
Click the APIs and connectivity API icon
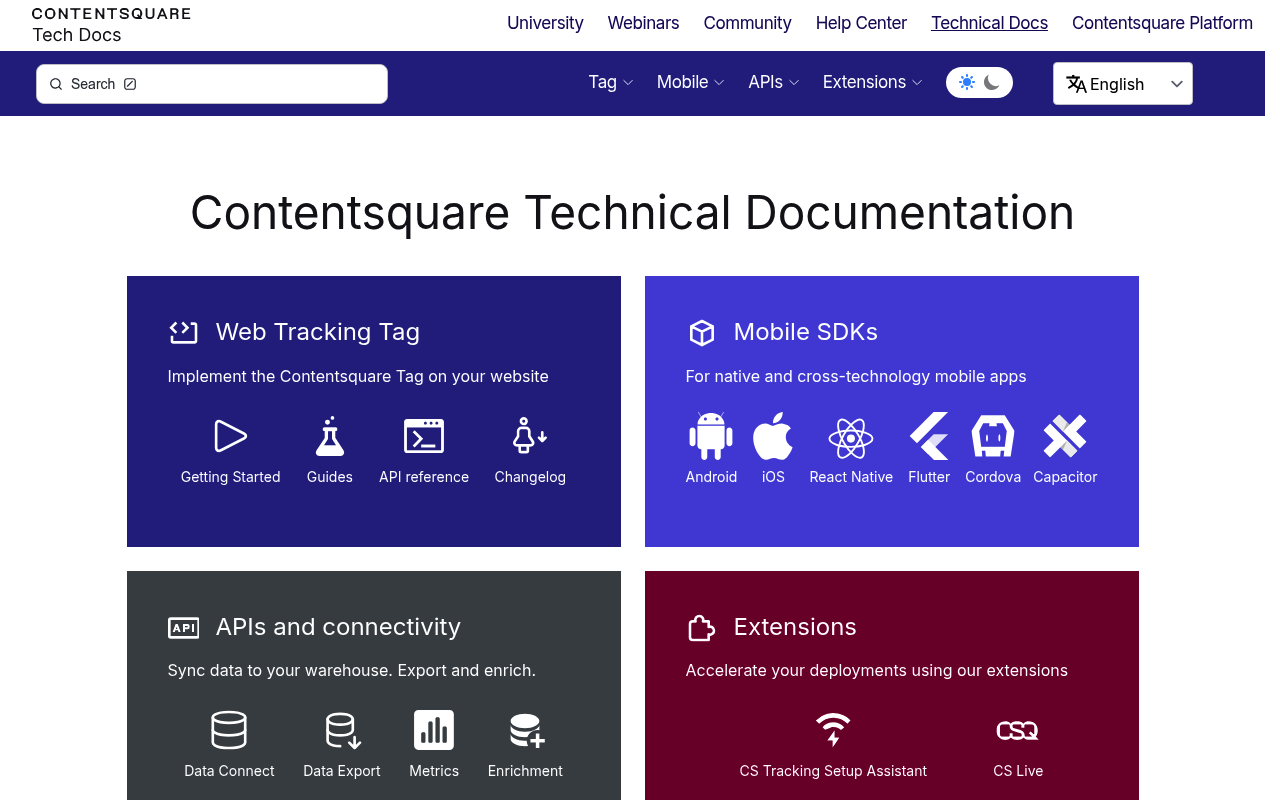[183, 628]
